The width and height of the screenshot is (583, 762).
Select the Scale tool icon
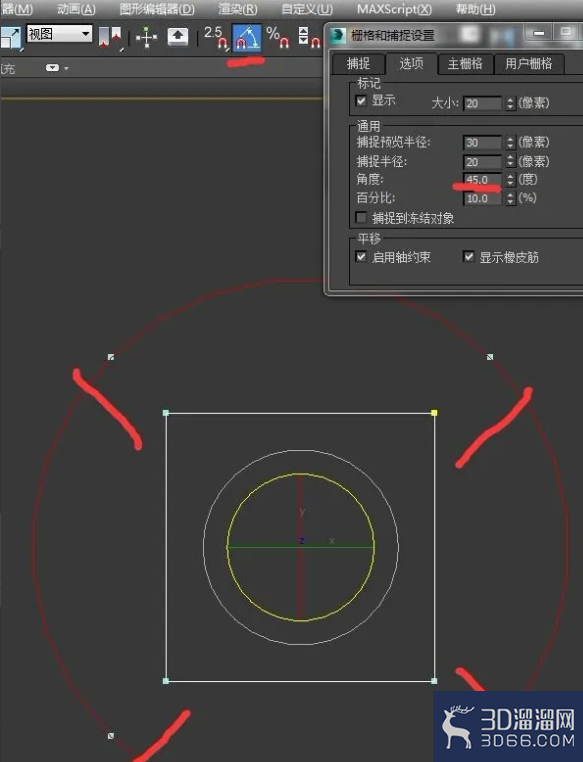11,38
